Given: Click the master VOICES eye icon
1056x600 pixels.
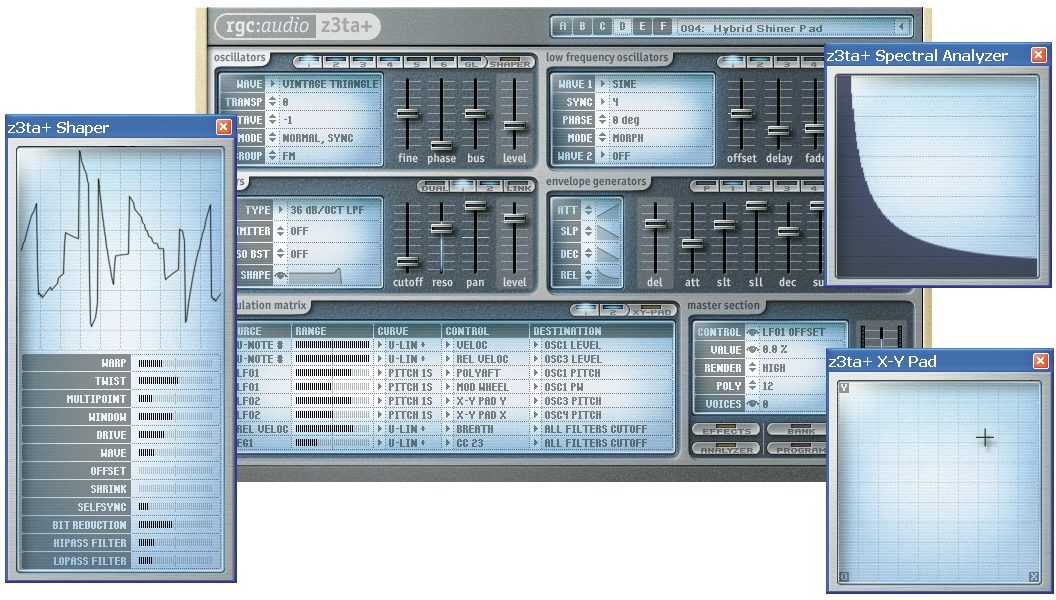Looking at the screenshot, I should pyautogui.click(x=752, y=404).
